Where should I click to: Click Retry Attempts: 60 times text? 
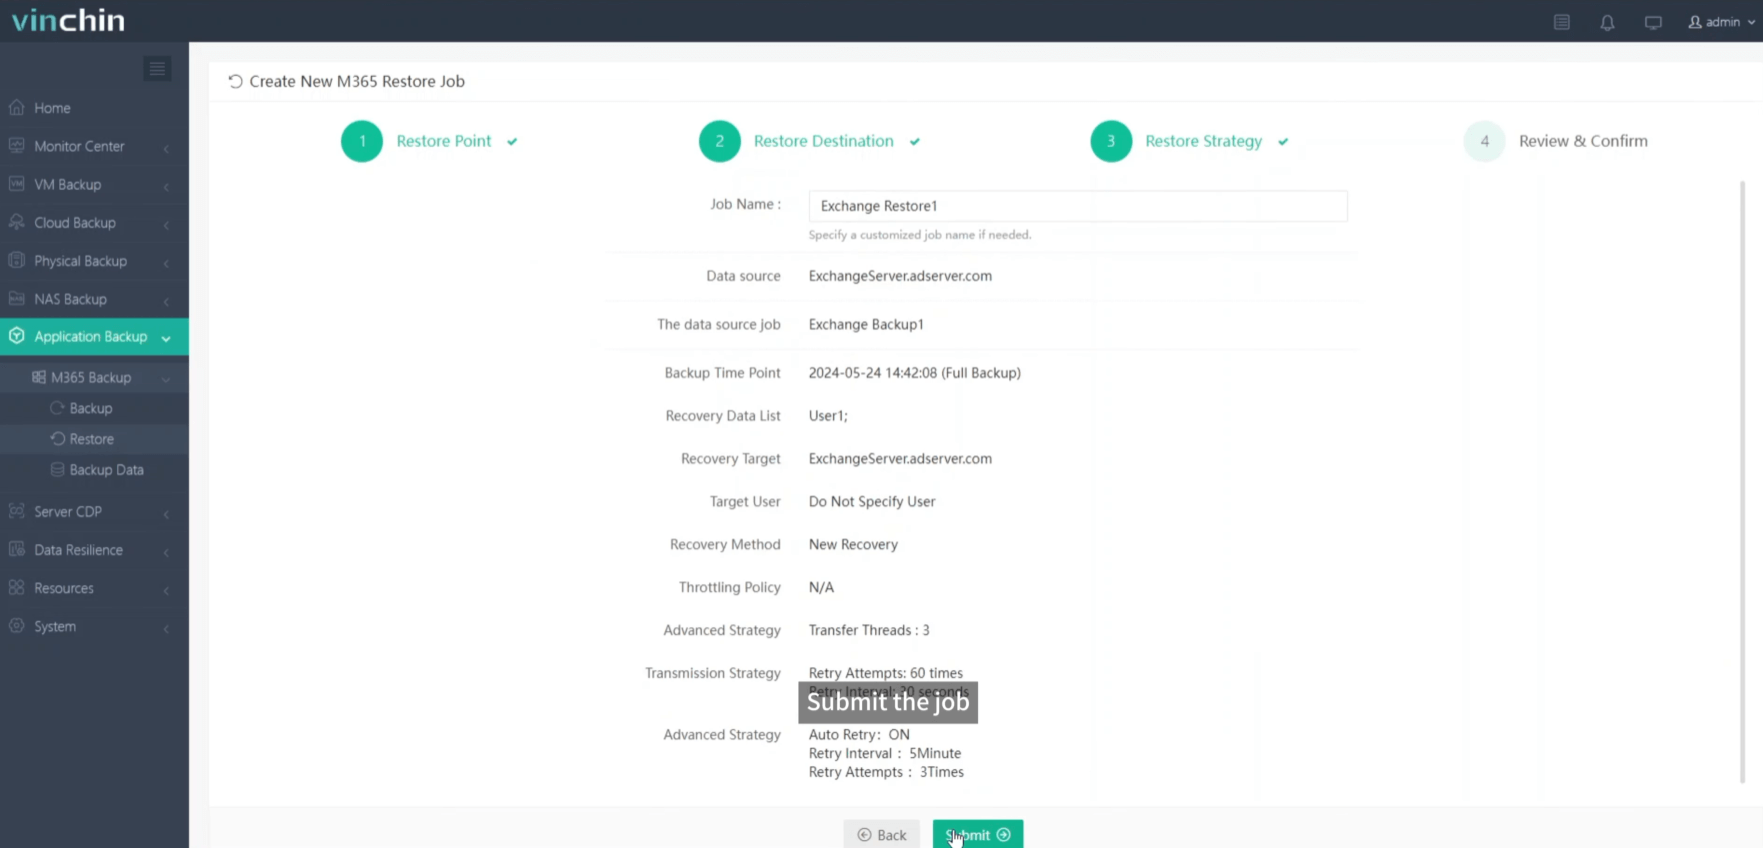pyautogui.click(x=886, y=673)
